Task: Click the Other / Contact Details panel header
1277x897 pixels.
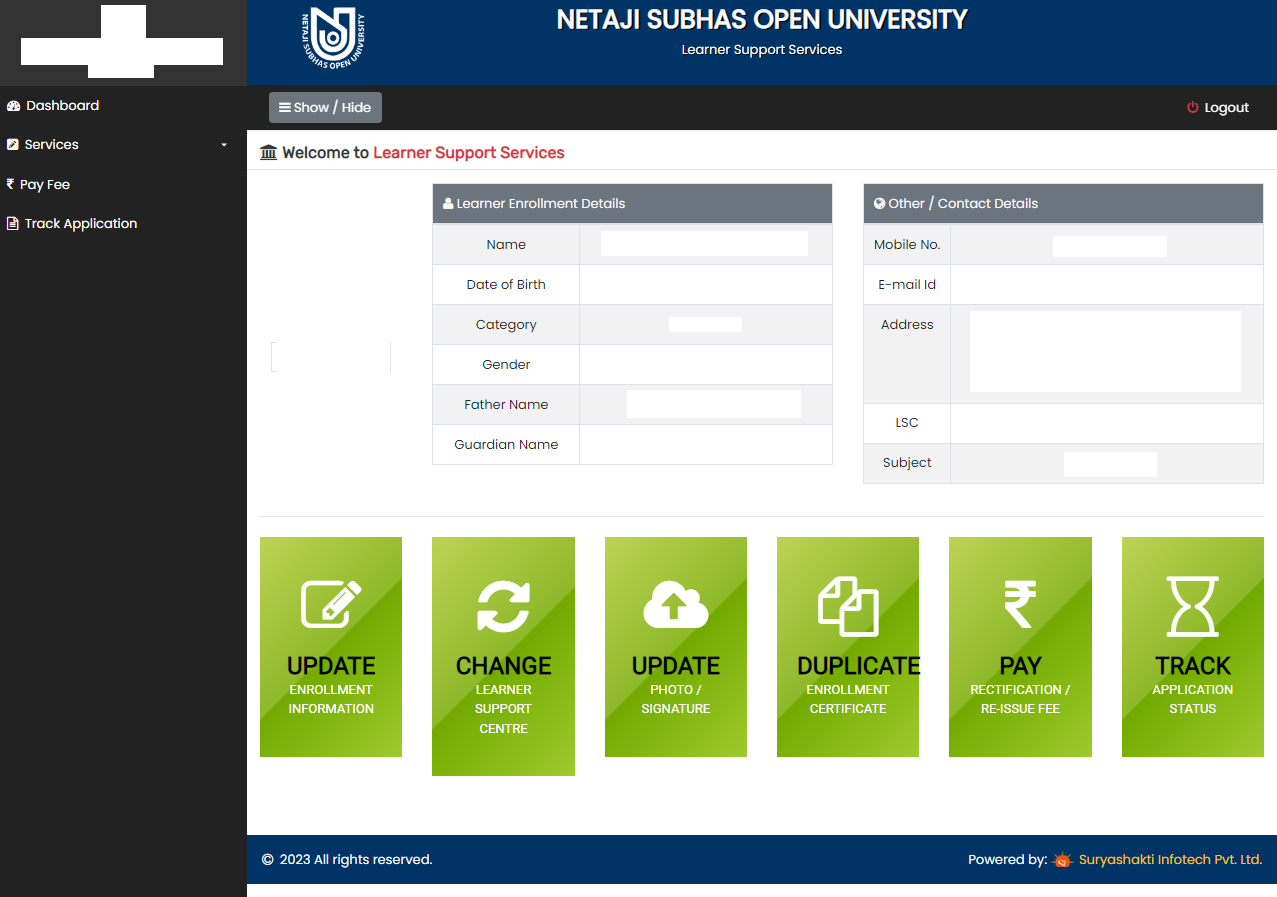Action: coord(1063,204)
